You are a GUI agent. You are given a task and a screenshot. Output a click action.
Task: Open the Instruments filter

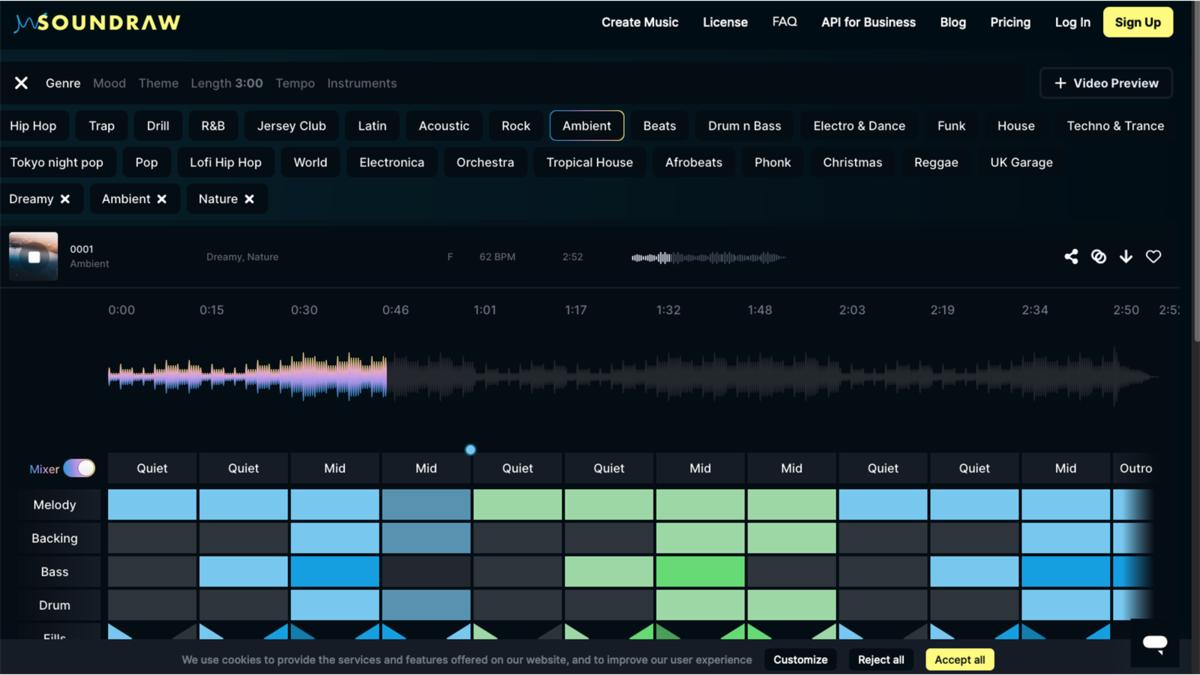coord(362,83)
